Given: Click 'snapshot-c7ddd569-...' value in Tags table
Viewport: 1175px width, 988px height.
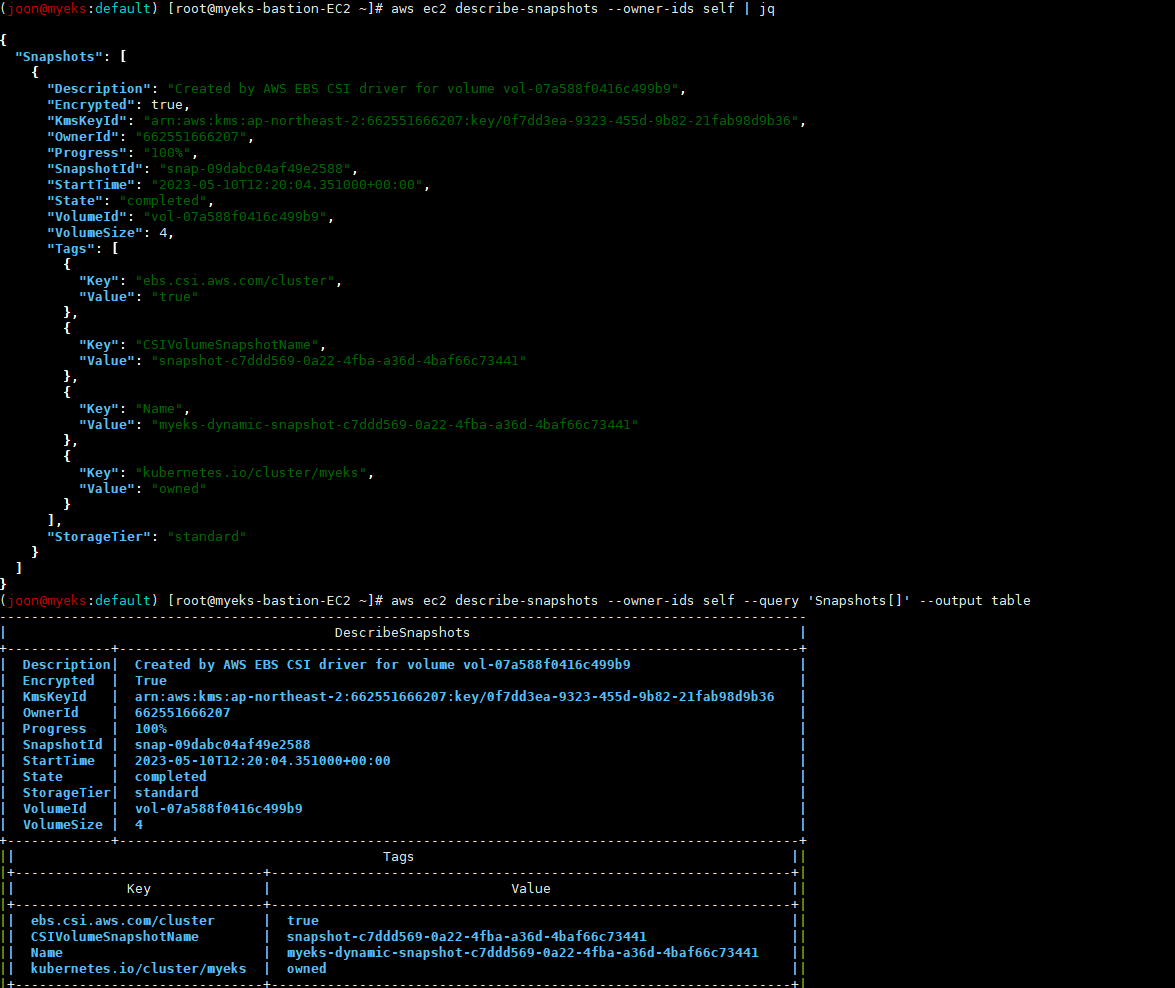Looking at the screenshot, I should [466, 937].
